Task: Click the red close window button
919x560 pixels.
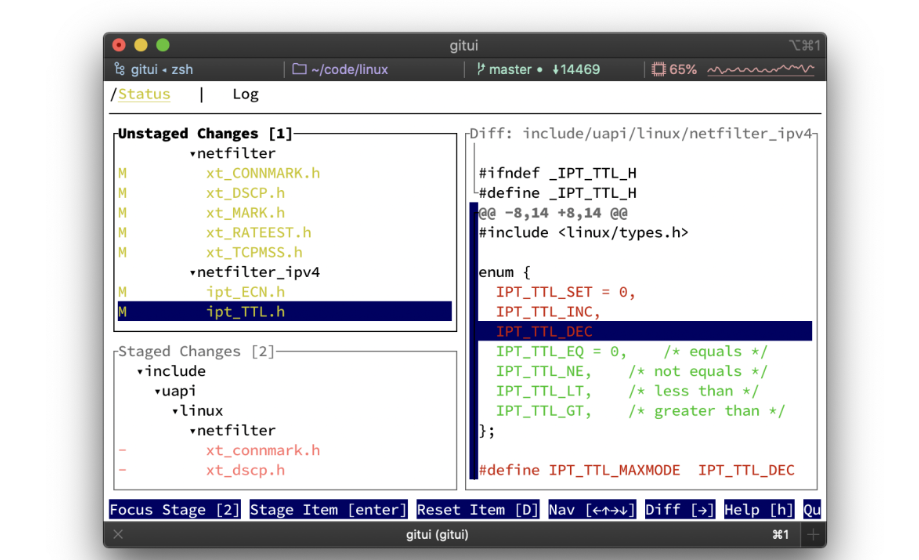Action: [119, 45]
